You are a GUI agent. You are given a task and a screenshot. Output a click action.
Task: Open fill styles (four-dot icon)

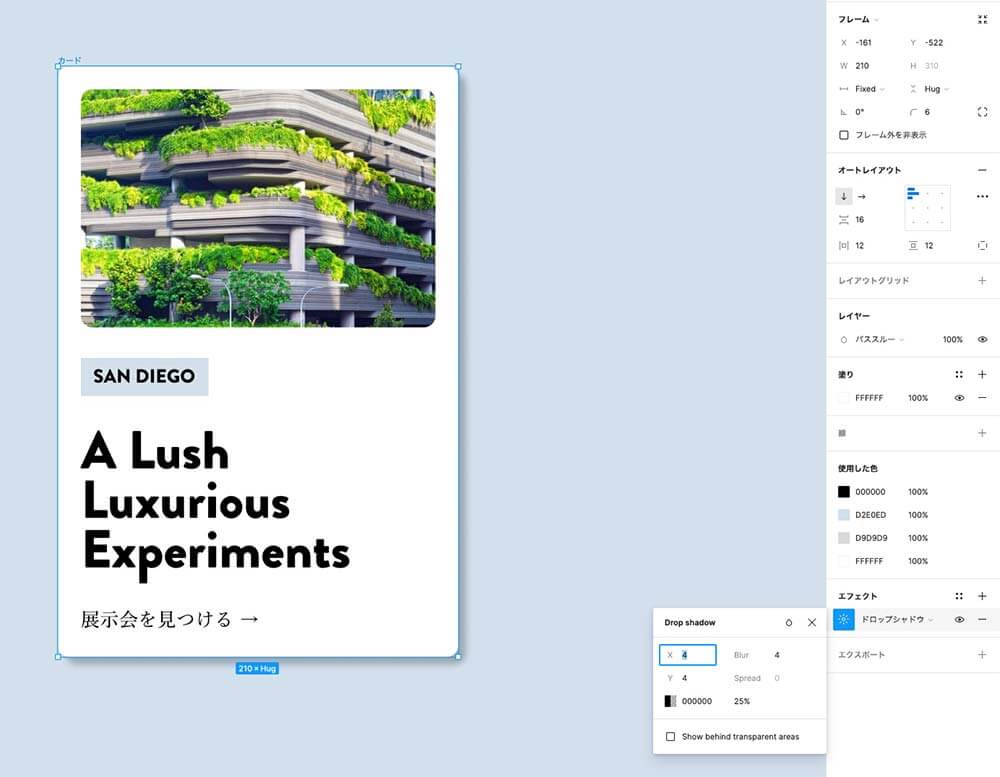[x=959, y=374]
